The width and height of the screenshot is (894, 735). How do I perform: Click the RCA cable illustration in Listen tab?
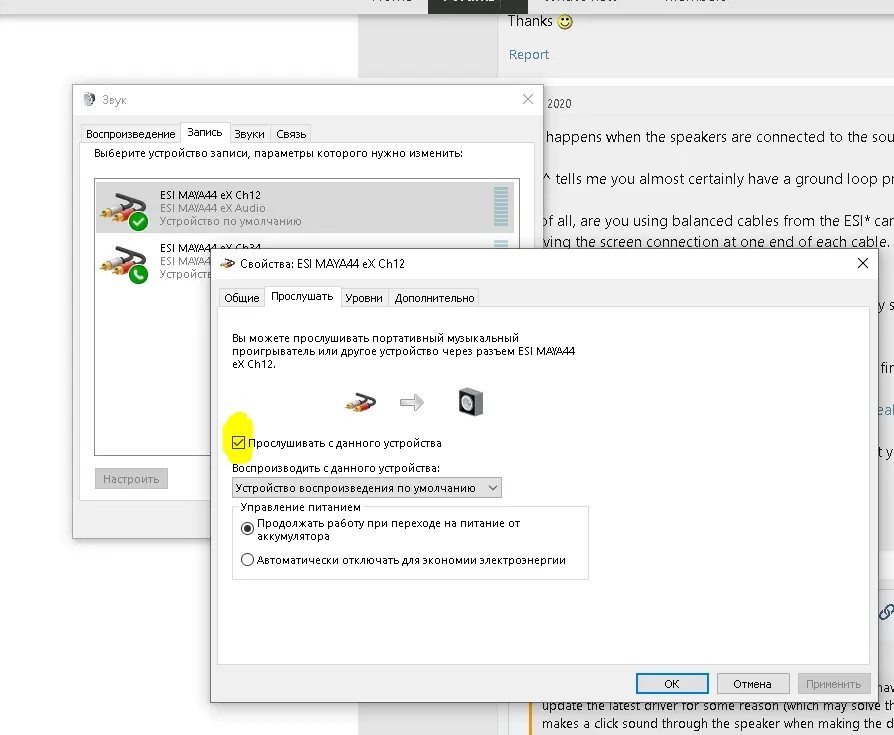[x=360, y=403]
